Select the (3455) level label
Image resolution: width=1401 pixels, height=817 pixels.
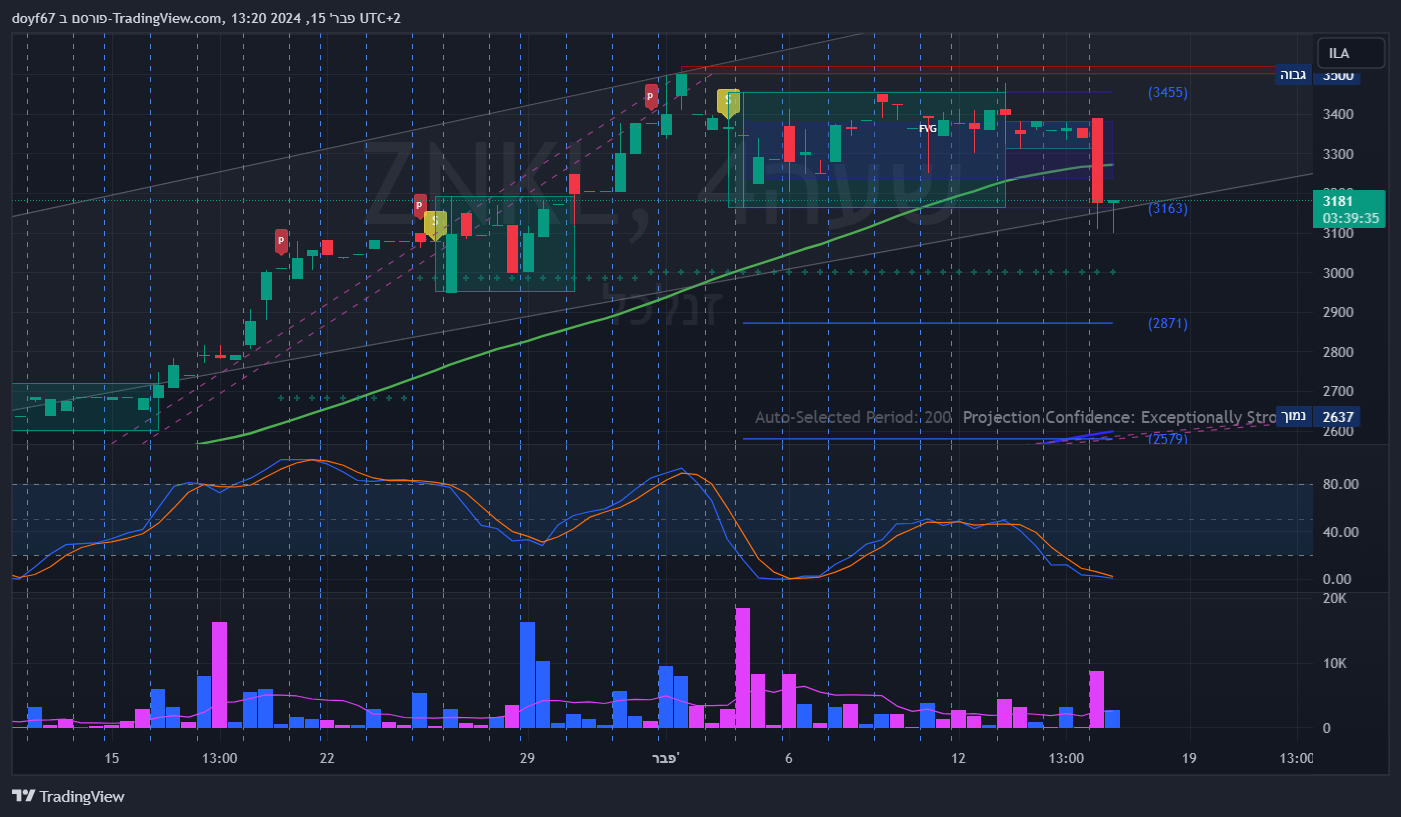(x=1167, y=93)
